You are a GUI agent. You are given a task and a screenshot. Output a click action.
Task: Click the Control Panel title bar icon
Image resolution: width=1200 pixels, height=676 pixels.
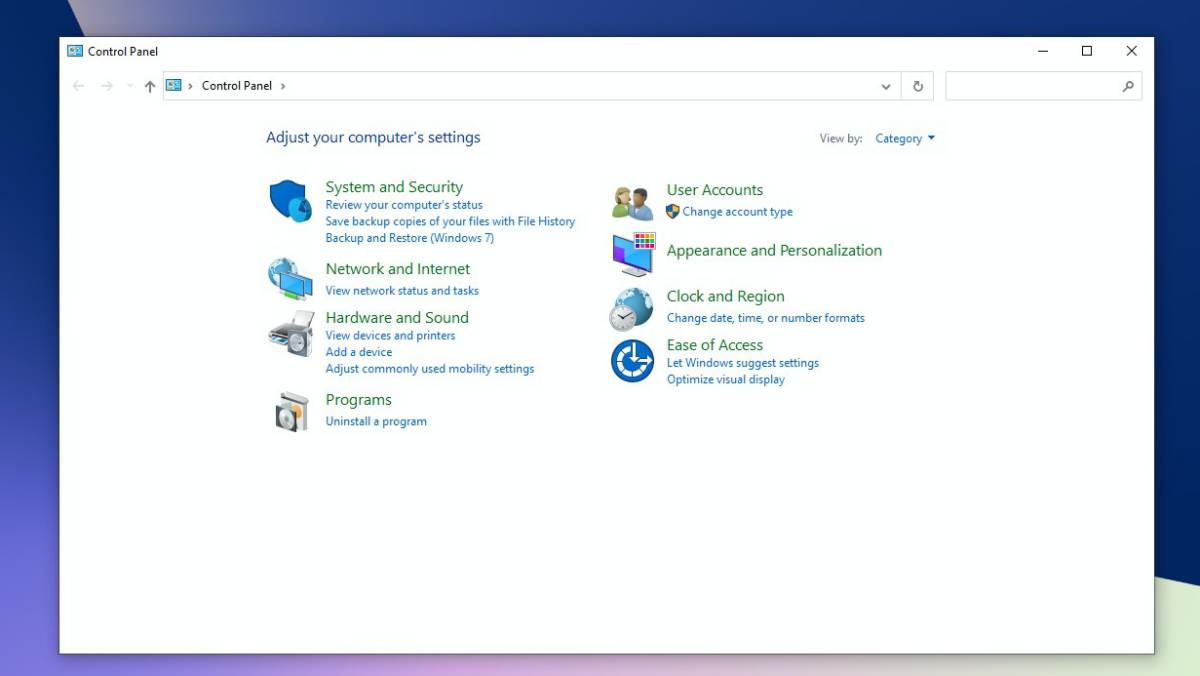click(75, 51)
